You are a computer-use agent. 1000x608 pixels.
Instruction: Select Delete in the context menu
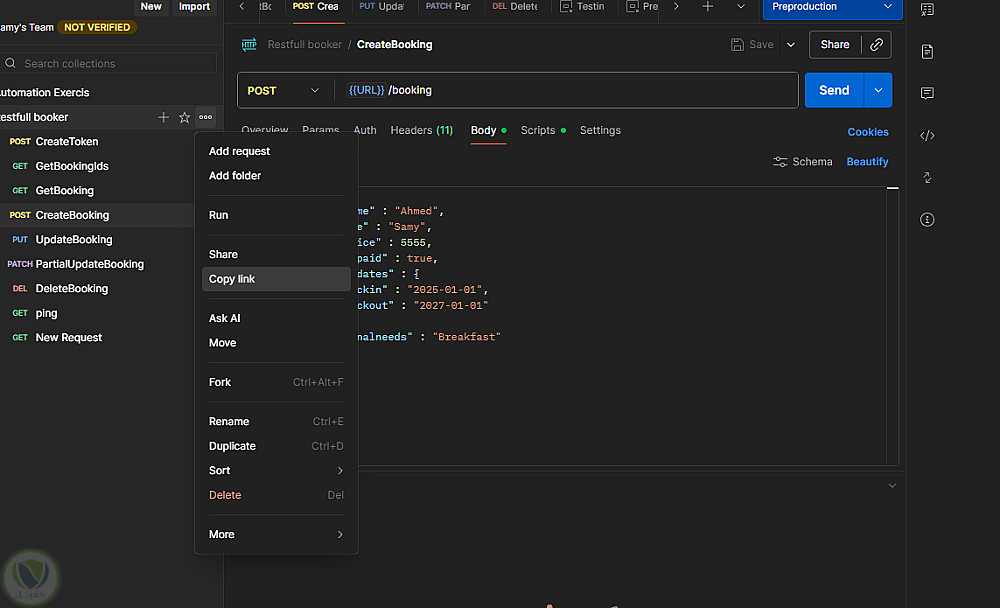(225, 496)
